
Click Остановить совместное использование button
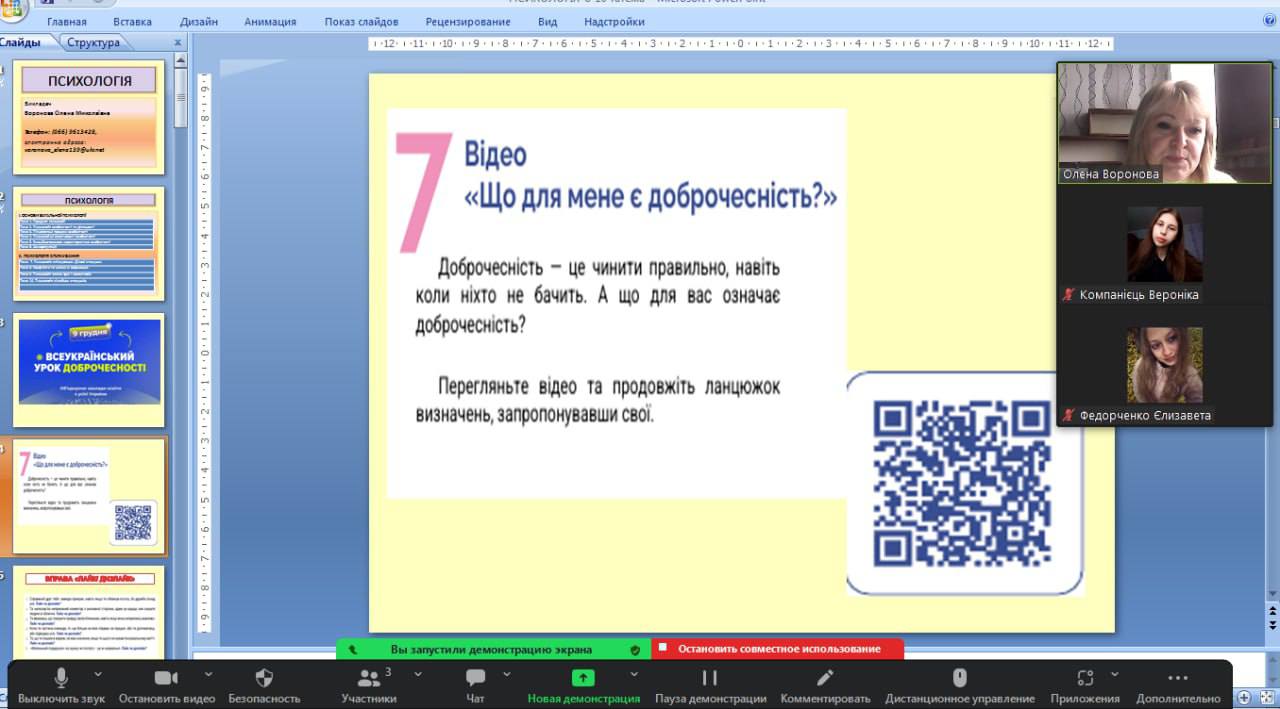[778, 649]
